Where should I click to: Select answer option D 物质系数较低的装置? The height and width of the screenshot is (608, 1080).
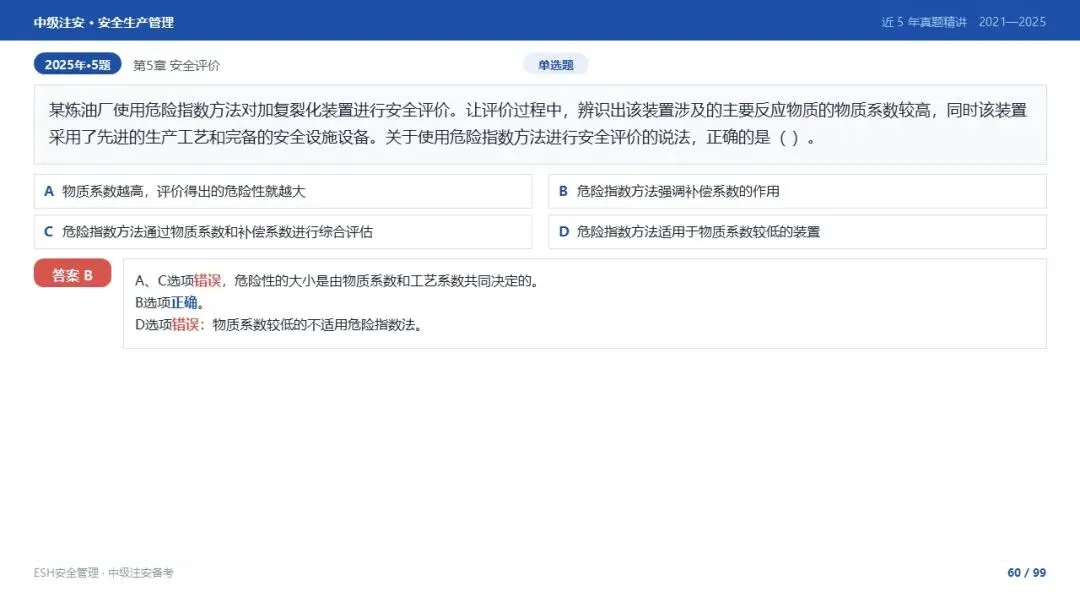click(797, 232)
